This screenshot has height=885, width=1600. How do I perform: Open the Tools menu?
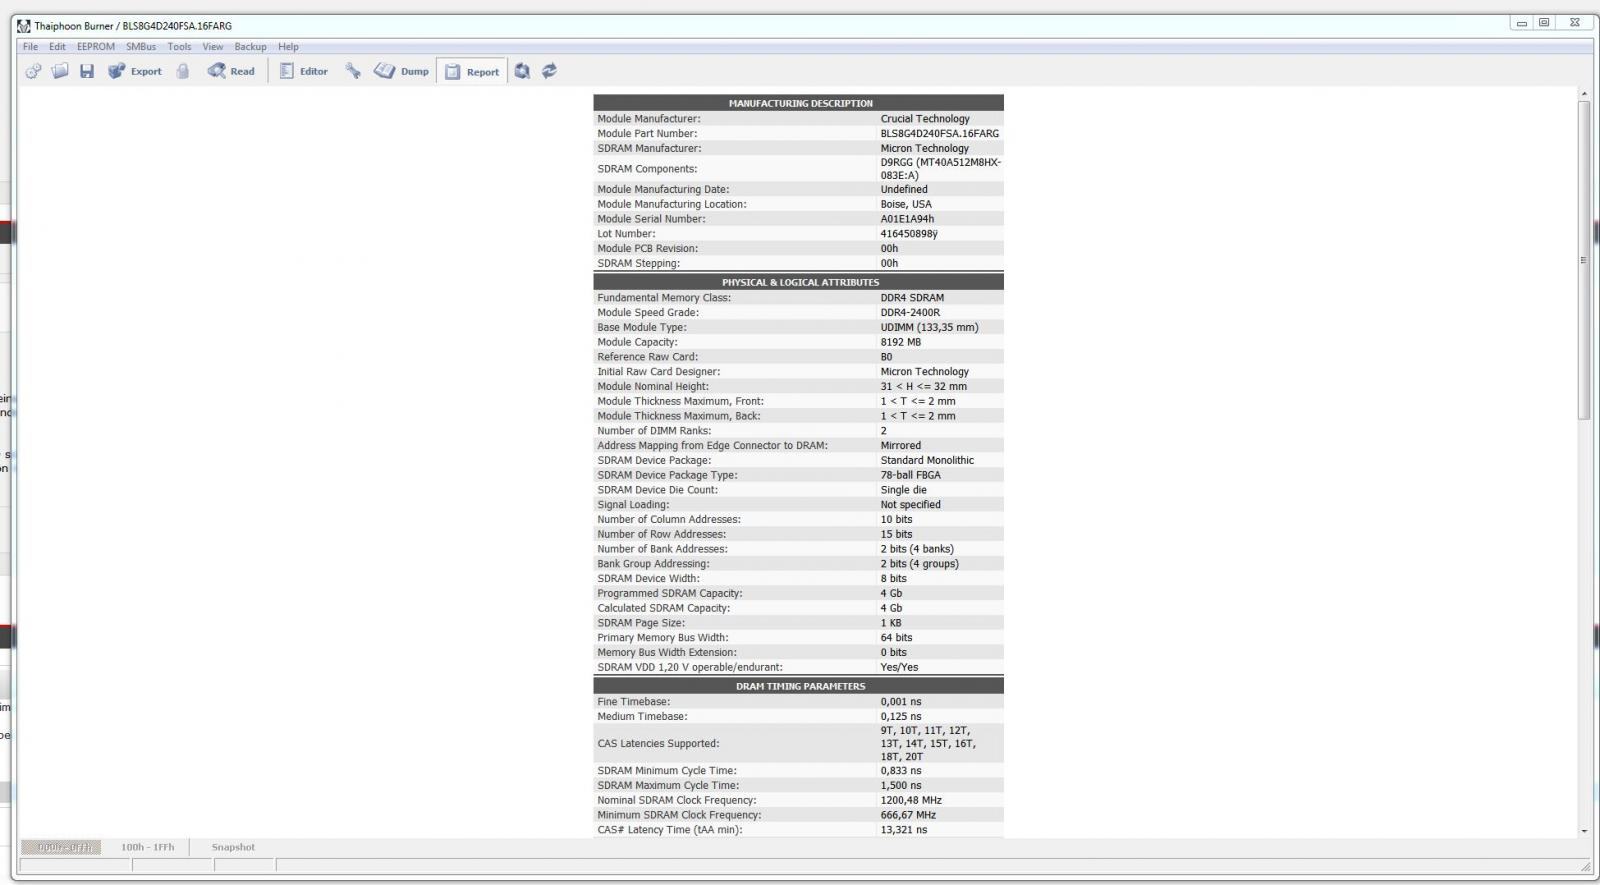click(179, 47)
